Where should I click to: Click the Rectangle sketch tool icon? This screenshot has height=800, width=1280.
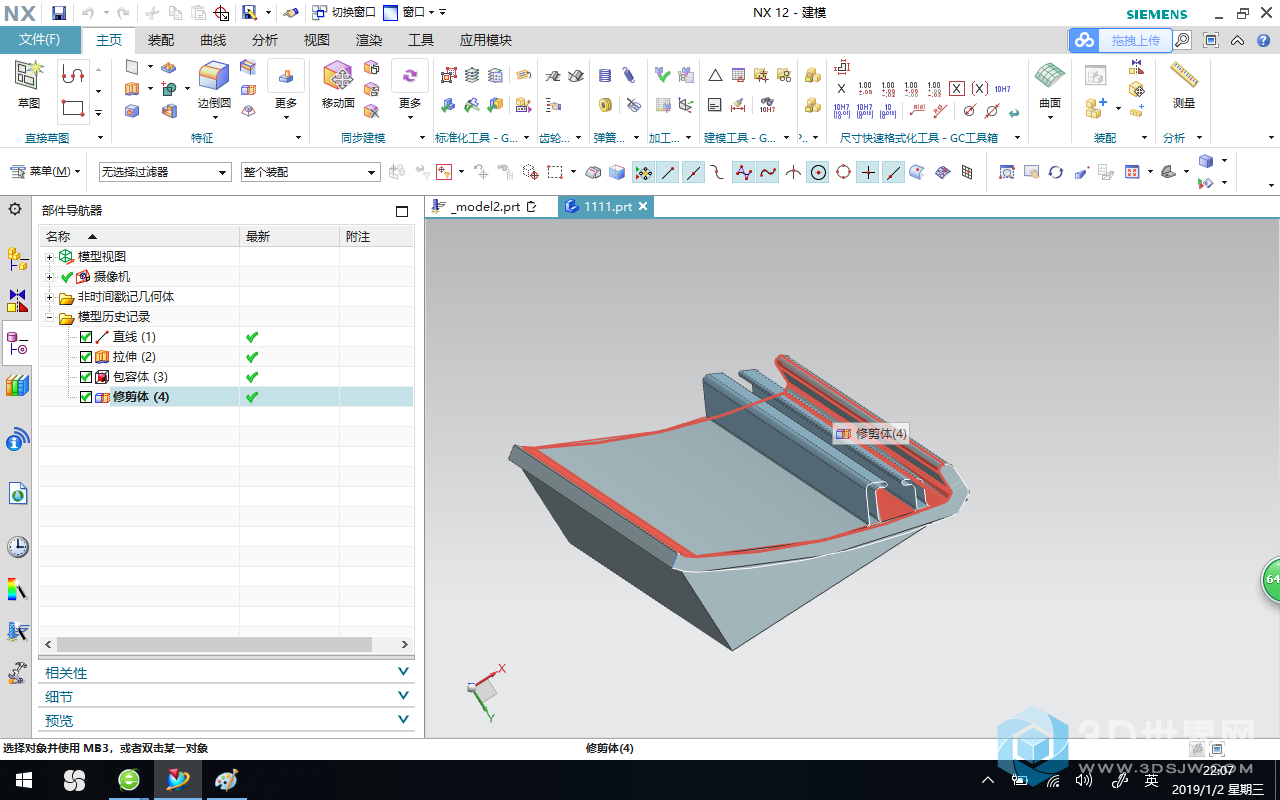click(x=72, y=107)
